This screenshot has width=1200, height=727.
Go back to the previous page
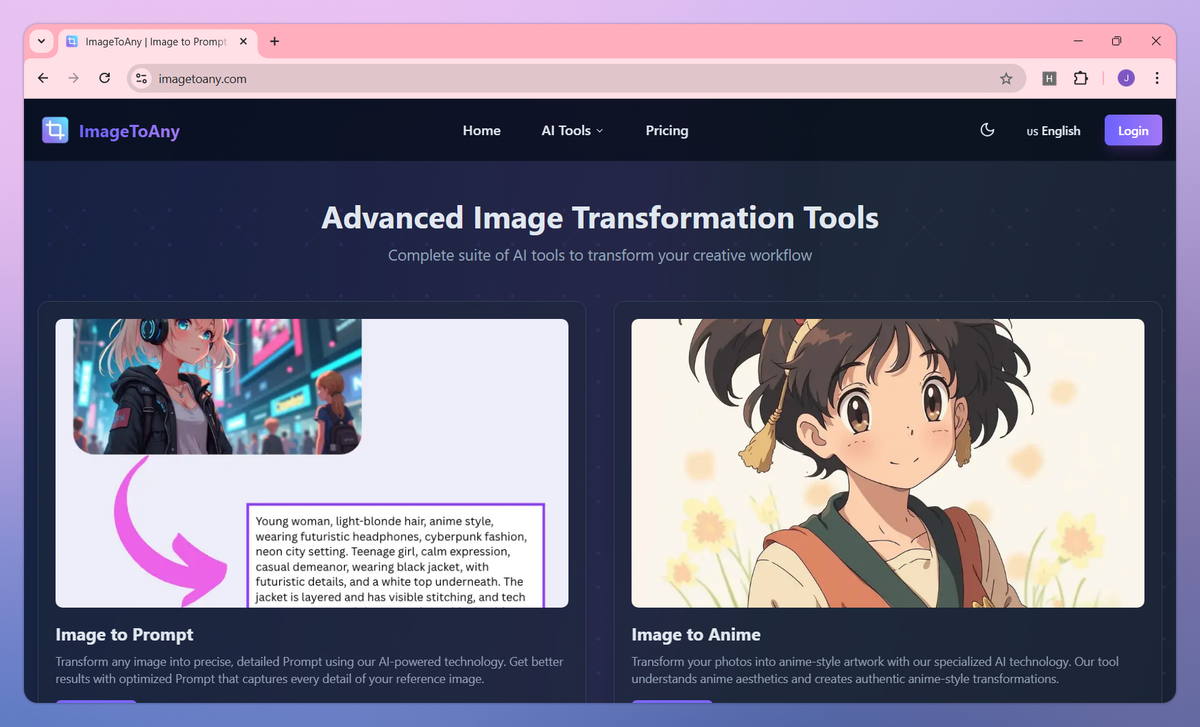(42, 78)
